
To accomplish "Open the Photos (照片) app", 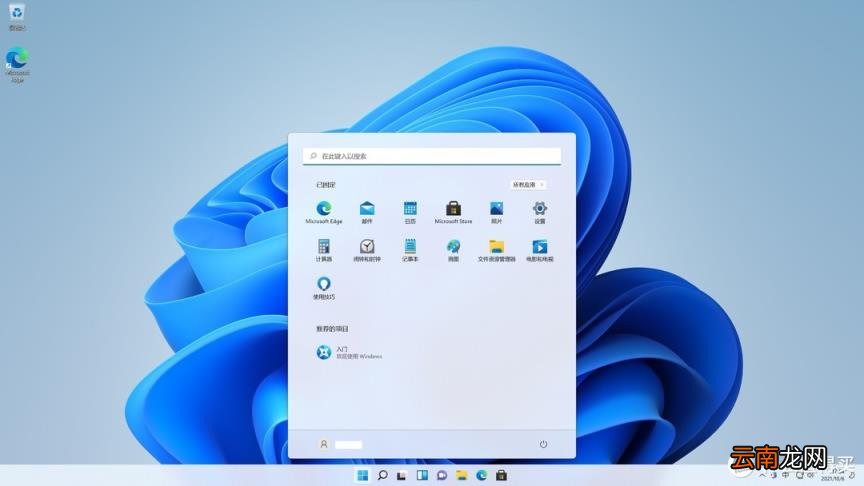I will tap(496, 212).
